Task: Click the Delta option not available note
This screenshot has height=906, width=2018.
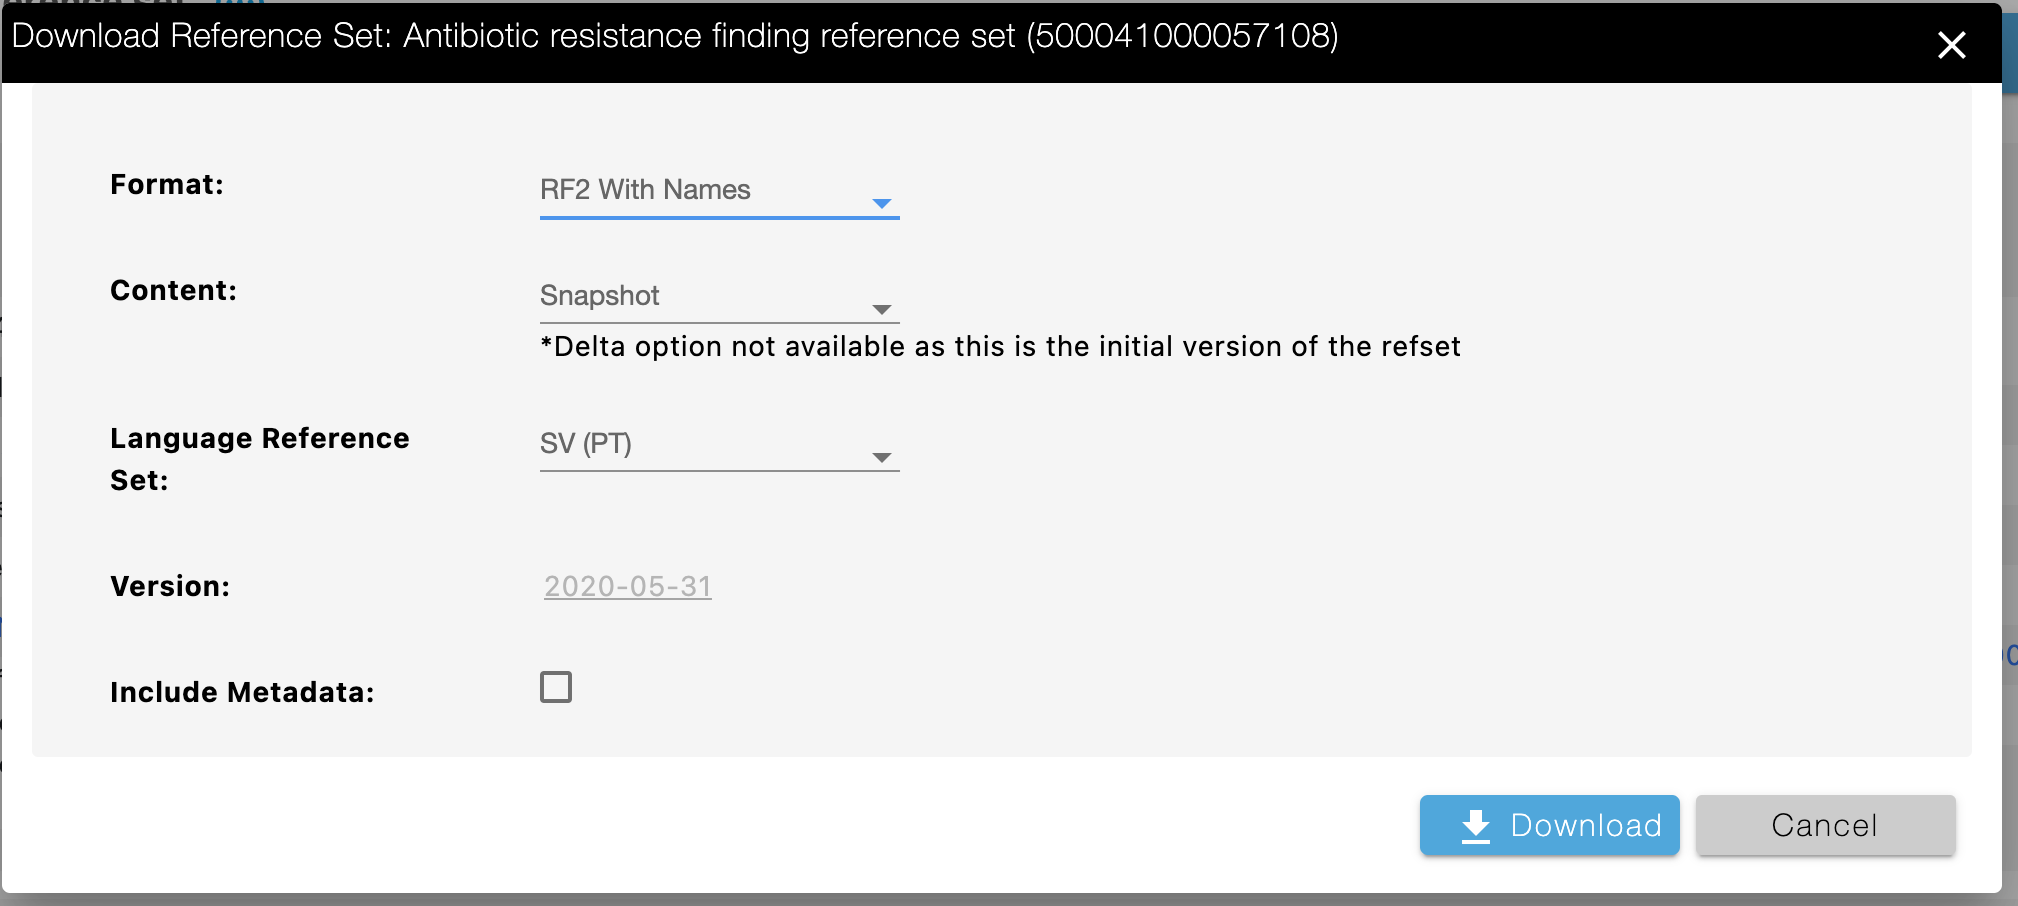Action: (1000, 346)
